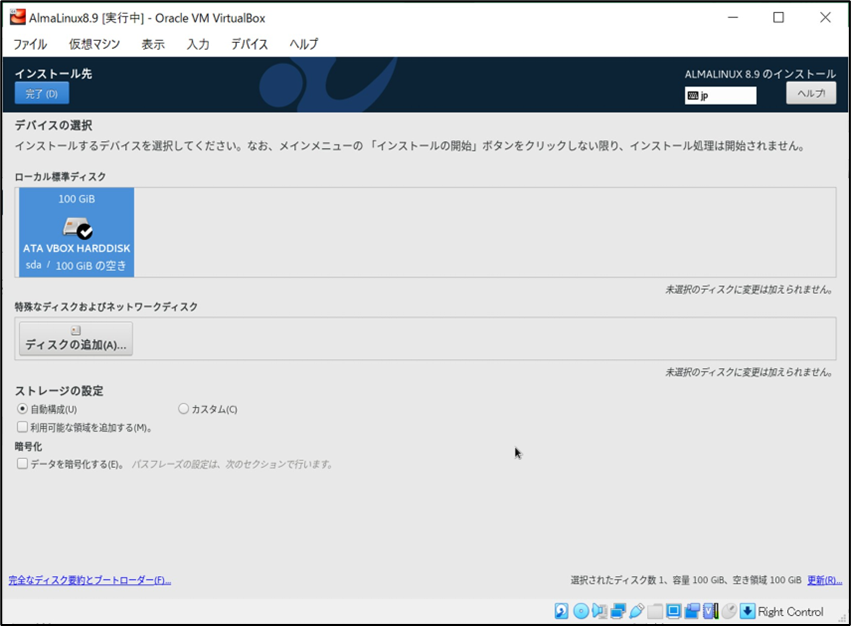The width and height of the screenshot is (851, 626).
Task: Click the CPU virtualization status icon
Action: click(x=710, y=611)
